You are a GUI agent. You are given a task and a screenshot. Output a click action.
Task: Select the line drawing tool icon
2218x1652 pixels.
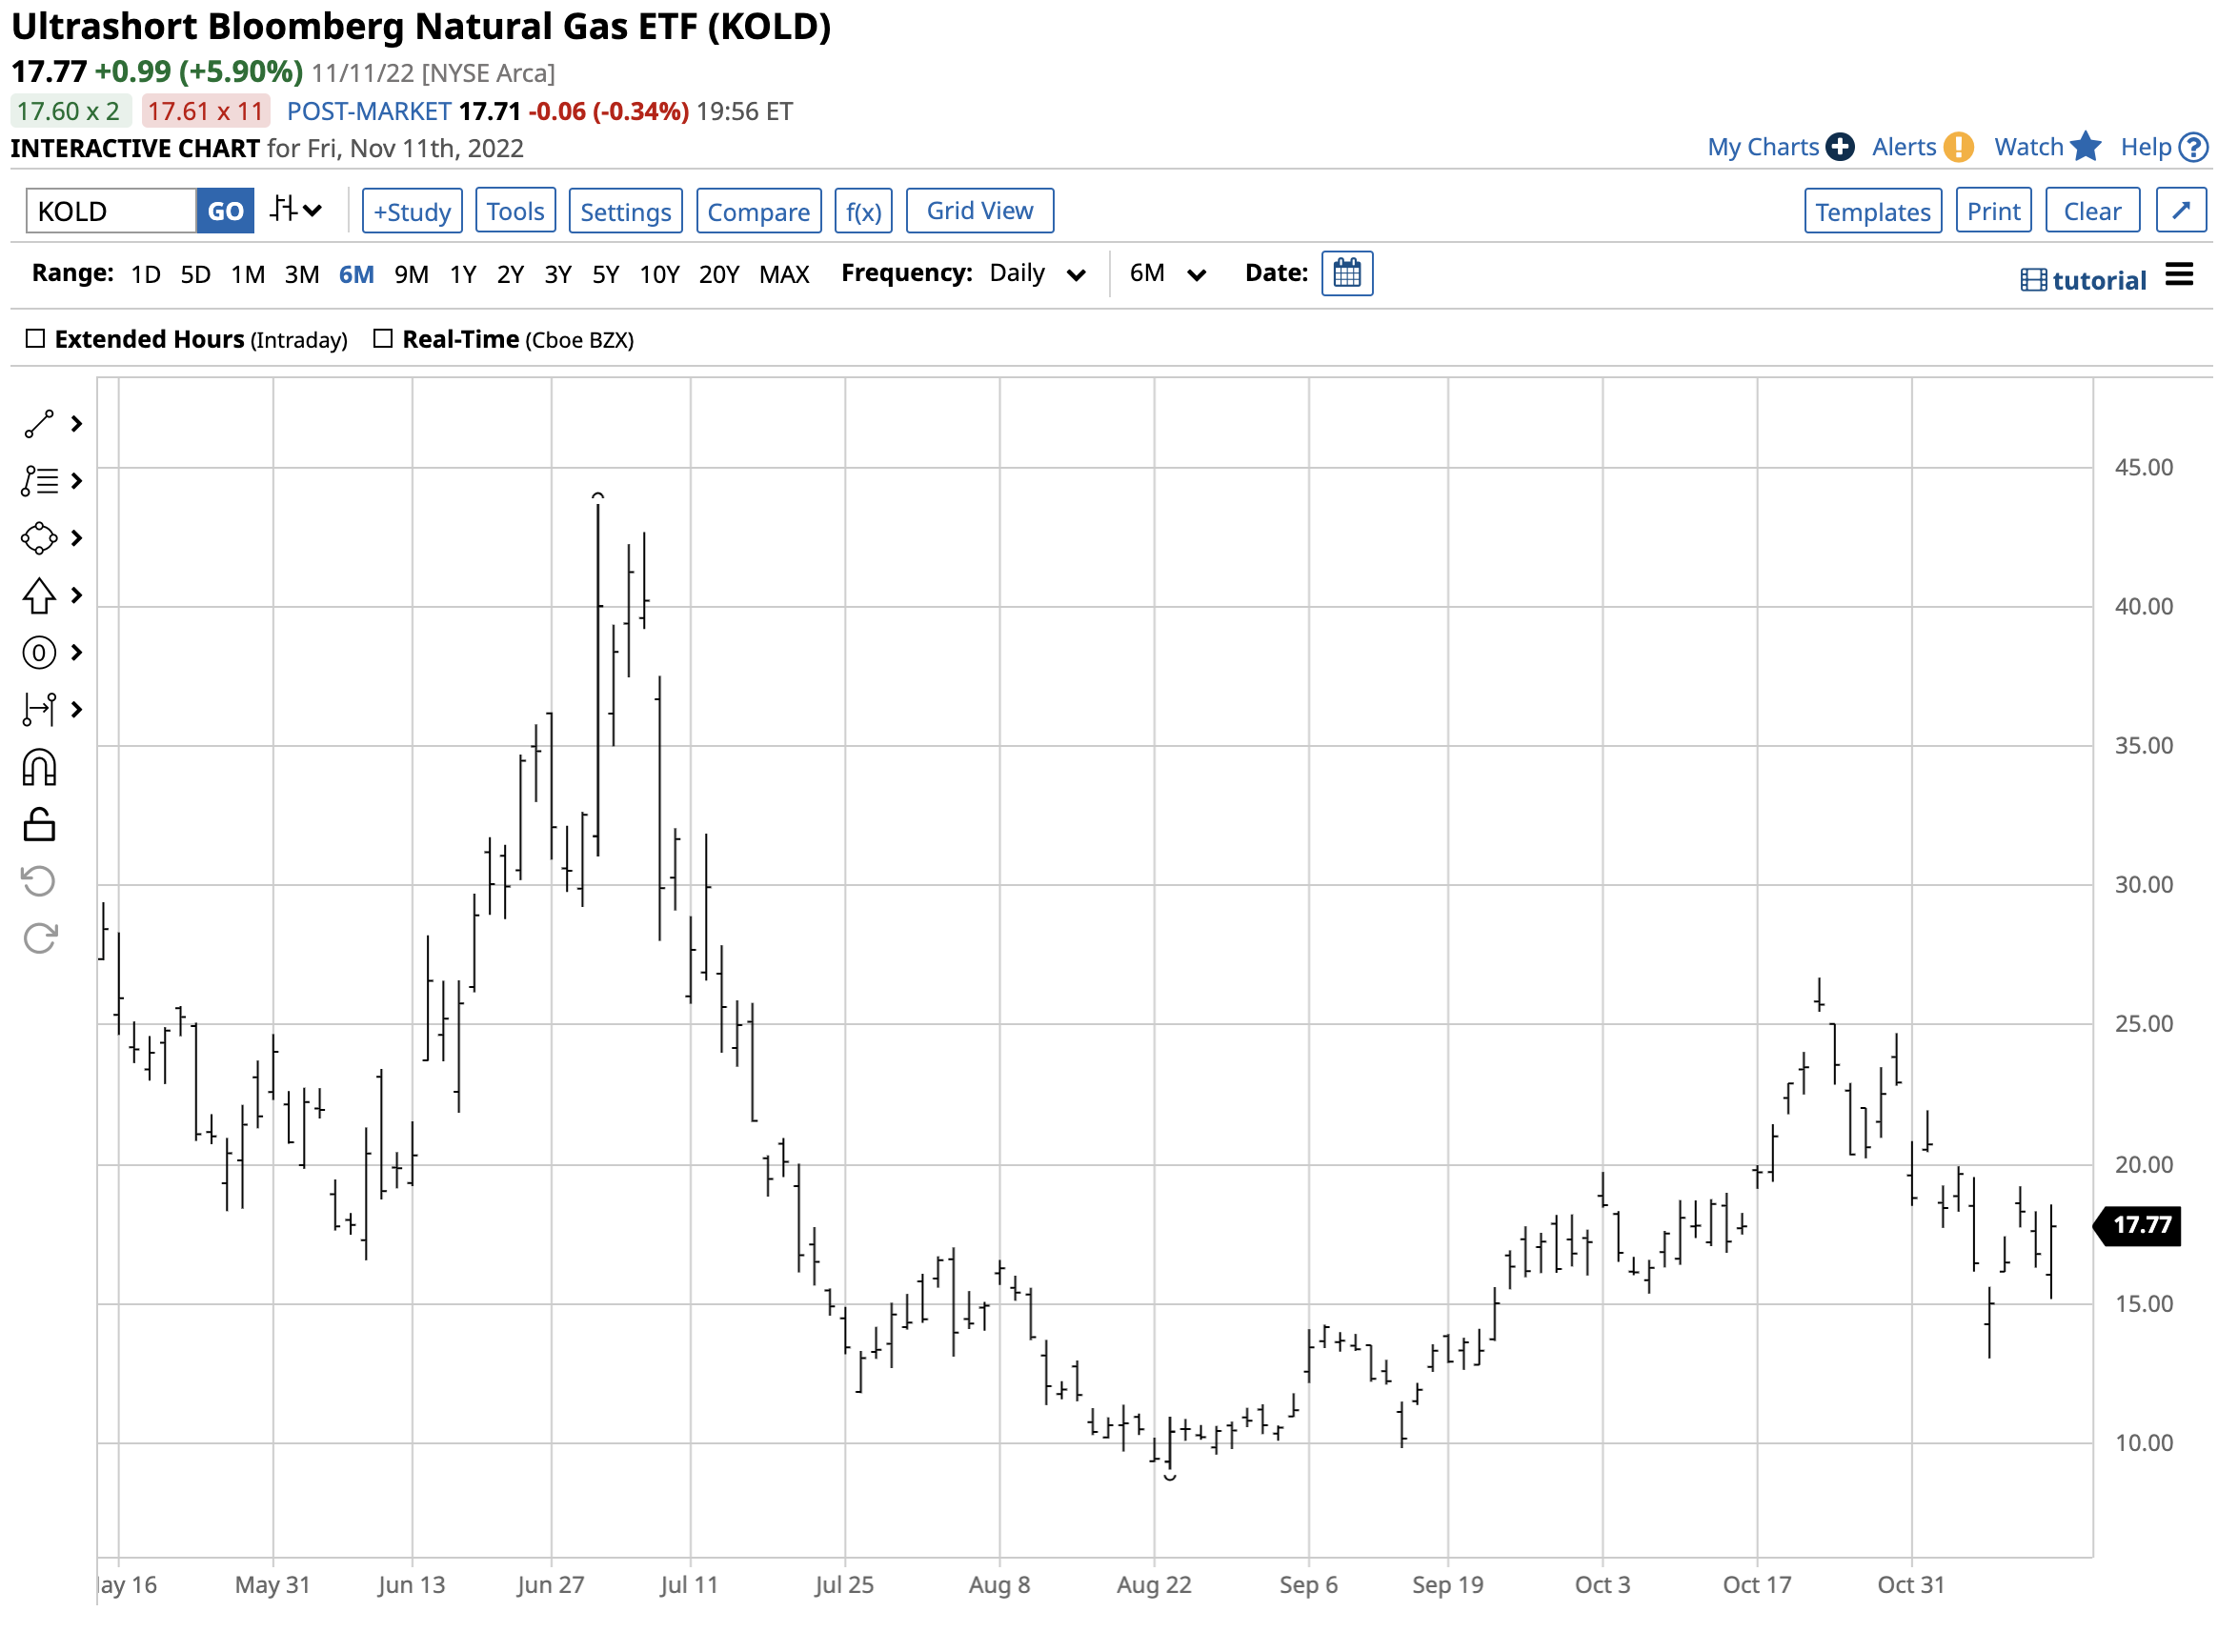(38, 424)
